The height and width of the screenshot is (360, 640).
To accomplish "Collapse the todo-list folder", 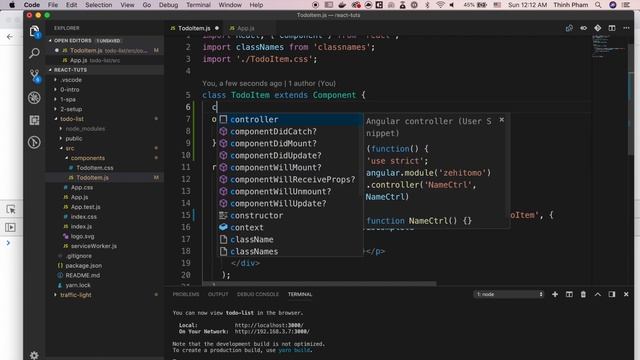I will [x=72, y=119].
